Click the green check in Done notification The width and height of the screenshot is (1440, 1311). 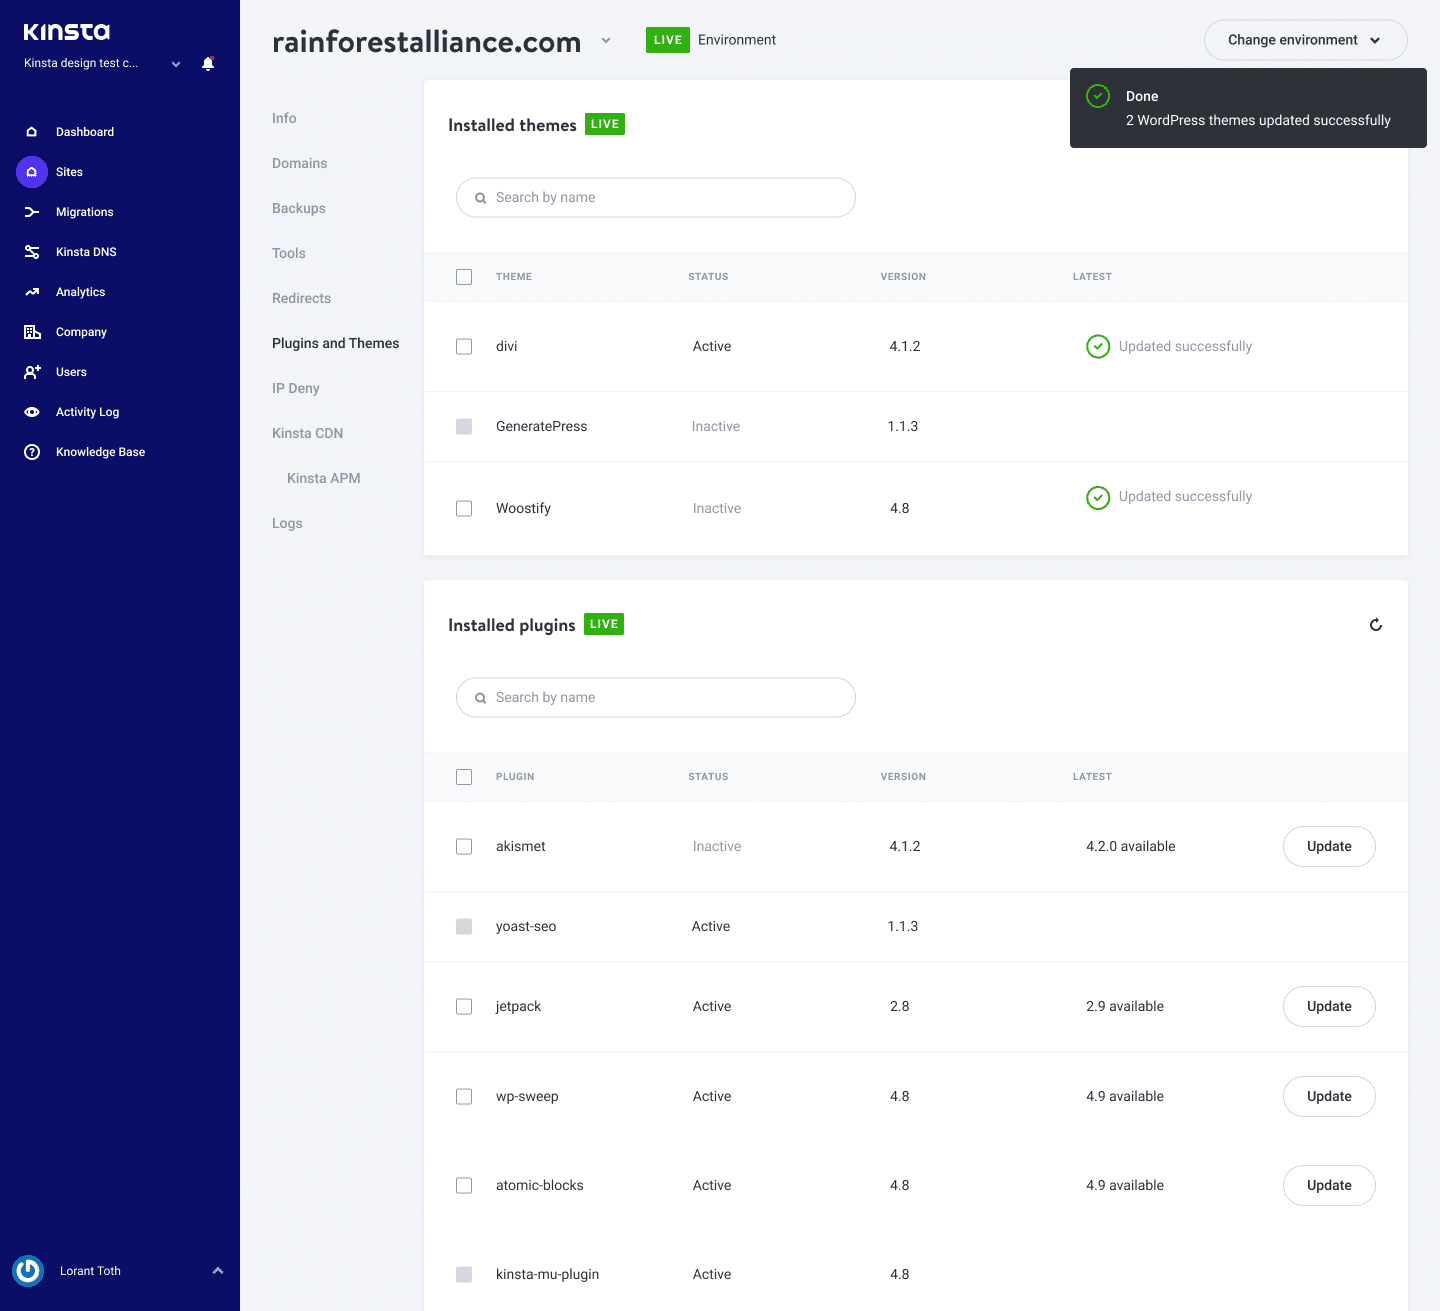coord(1098,96)
